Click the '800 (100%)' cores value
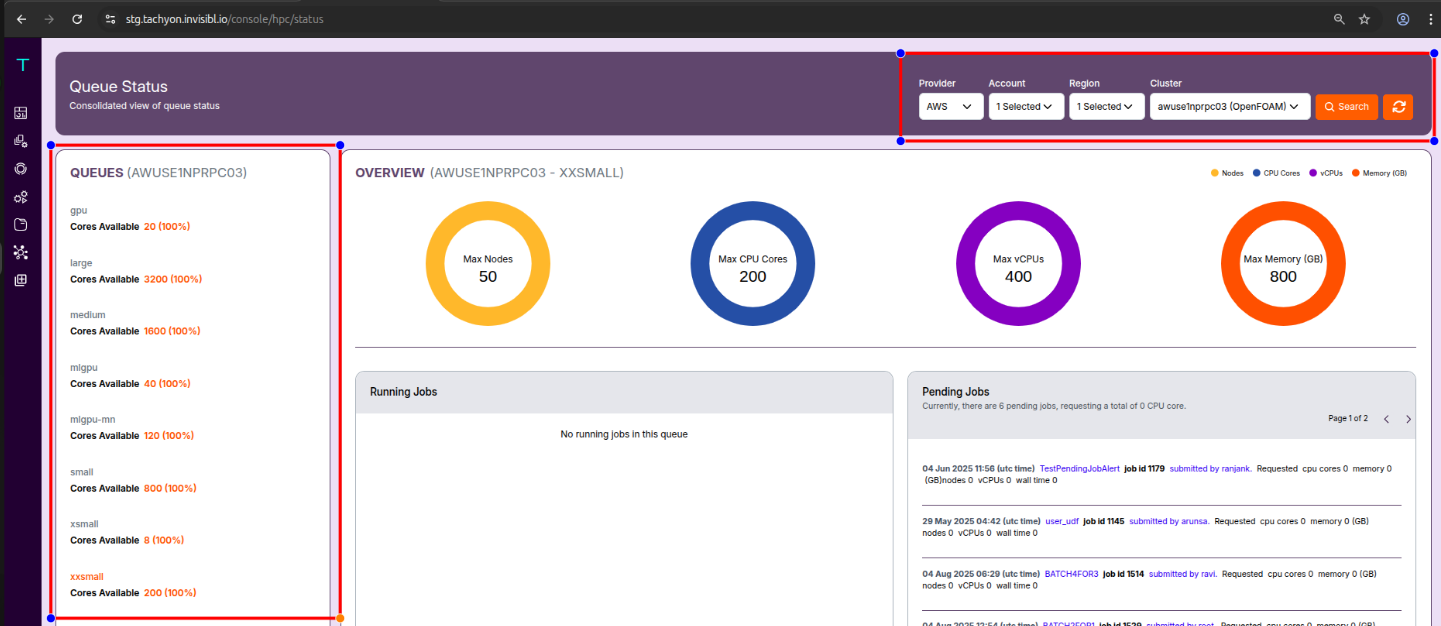The image size is (1441, 626). tap(170, 488)
